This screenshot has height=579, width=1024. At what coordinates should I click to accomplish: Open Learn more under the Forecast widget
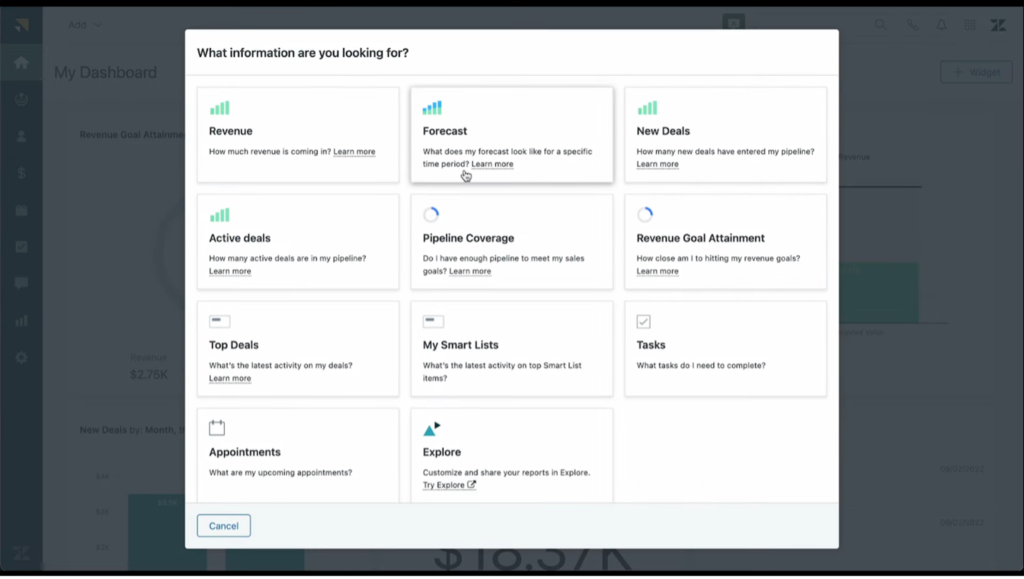point(492,163)
